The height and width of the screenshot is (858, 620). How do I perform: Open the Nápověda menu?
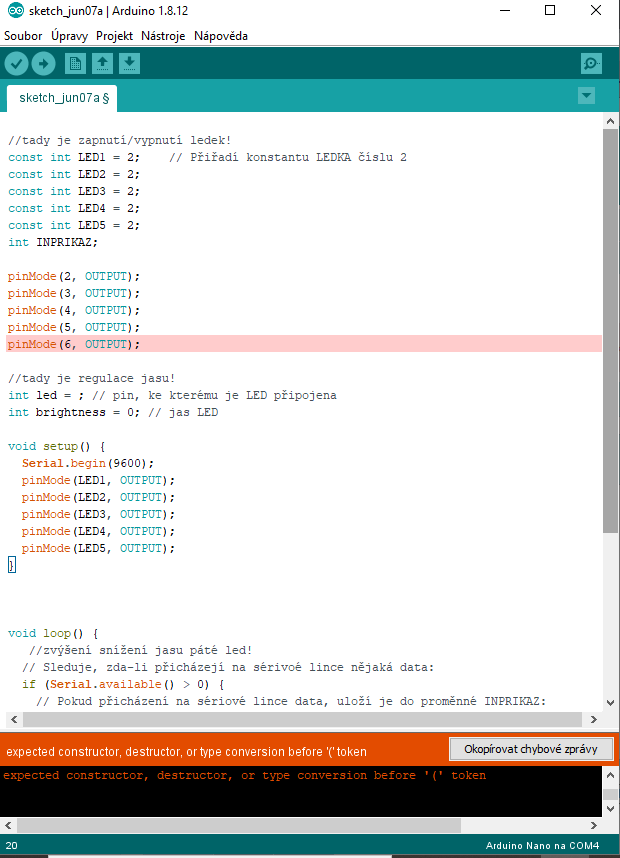click(221, 36)
